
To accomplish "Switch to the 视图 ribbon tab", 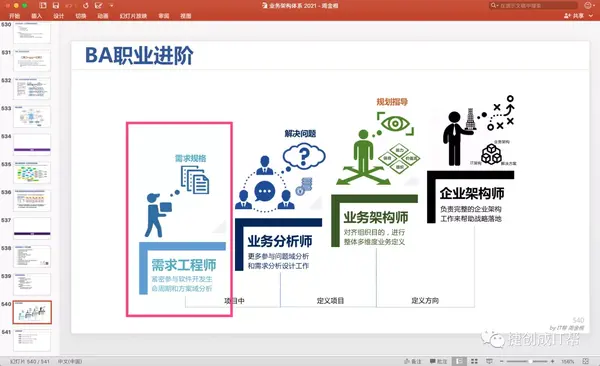I will click(x=186, y=16).
